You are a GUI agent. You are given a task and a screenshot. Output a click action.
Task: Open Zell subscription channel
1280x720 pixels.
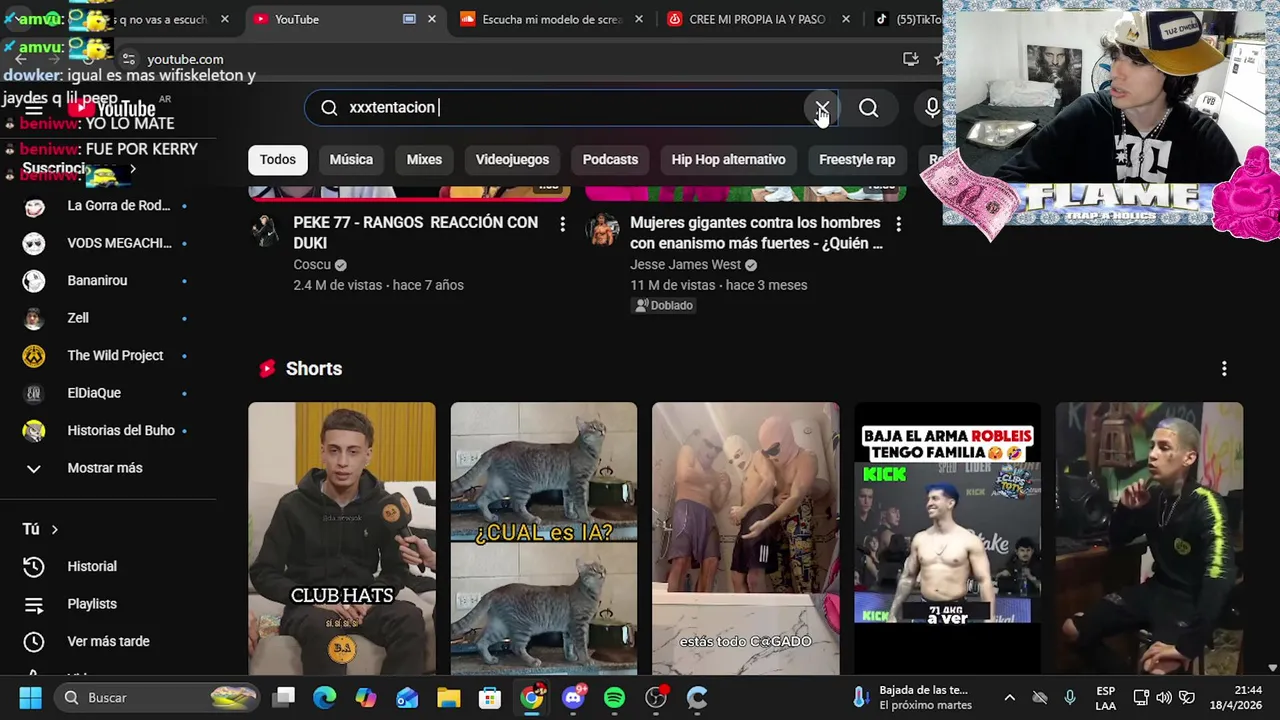[108, 318]
